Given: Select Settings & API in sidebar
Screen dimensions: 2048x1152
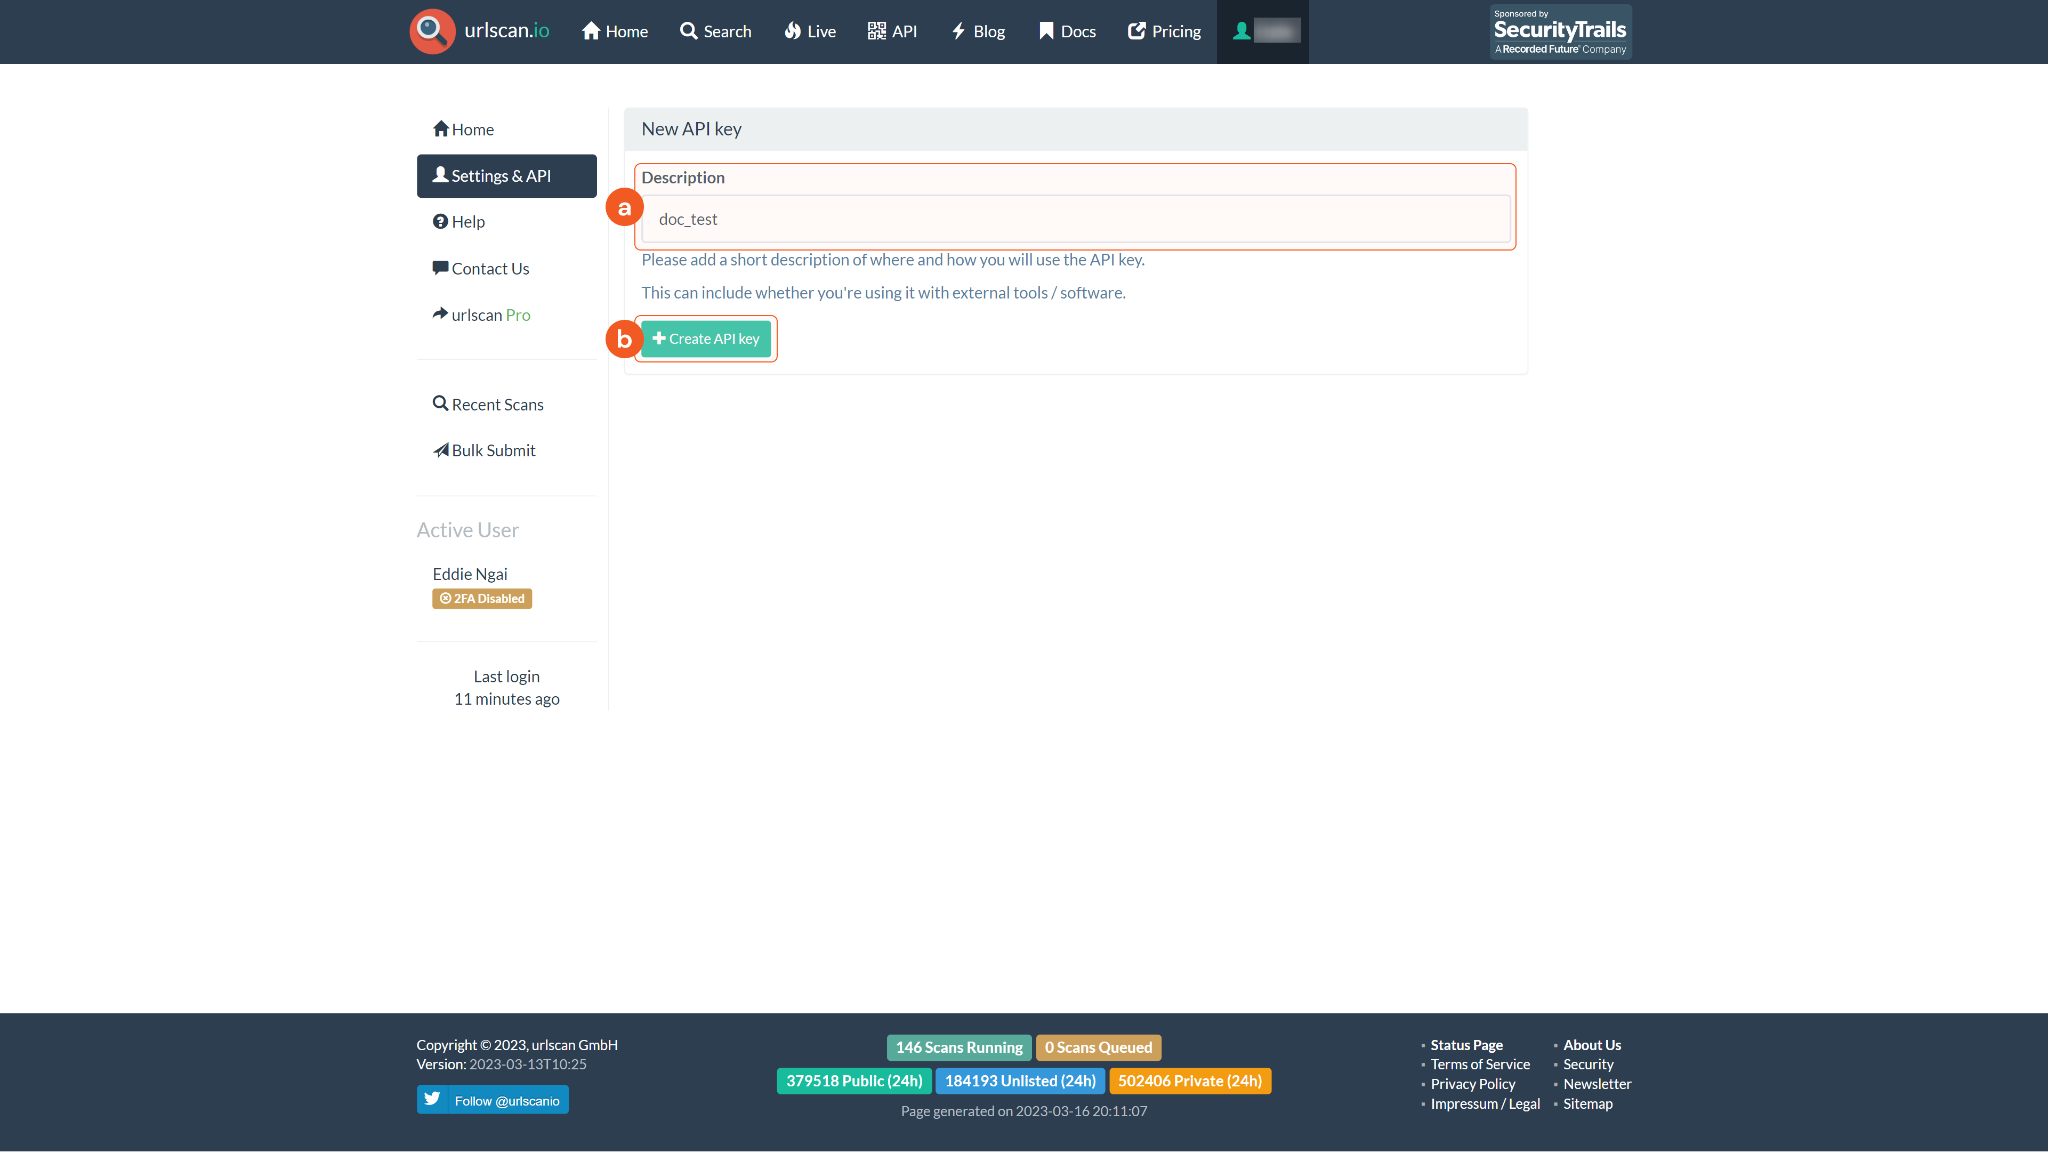Looking at the screenshot, I should coord(506,176).
